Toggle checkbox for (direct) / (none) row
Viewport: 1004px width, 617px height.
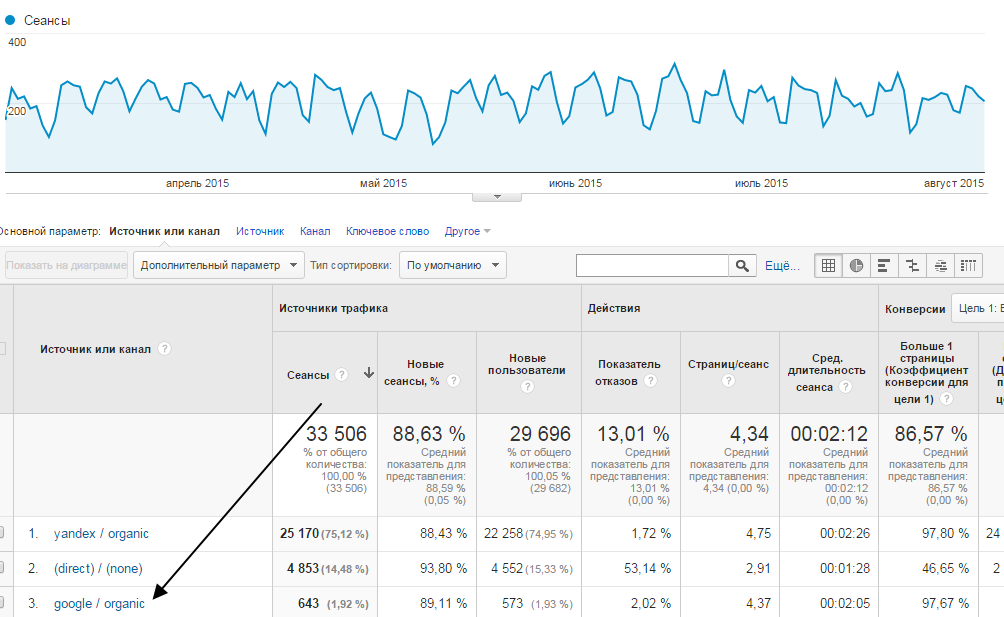tap(3, 569)
